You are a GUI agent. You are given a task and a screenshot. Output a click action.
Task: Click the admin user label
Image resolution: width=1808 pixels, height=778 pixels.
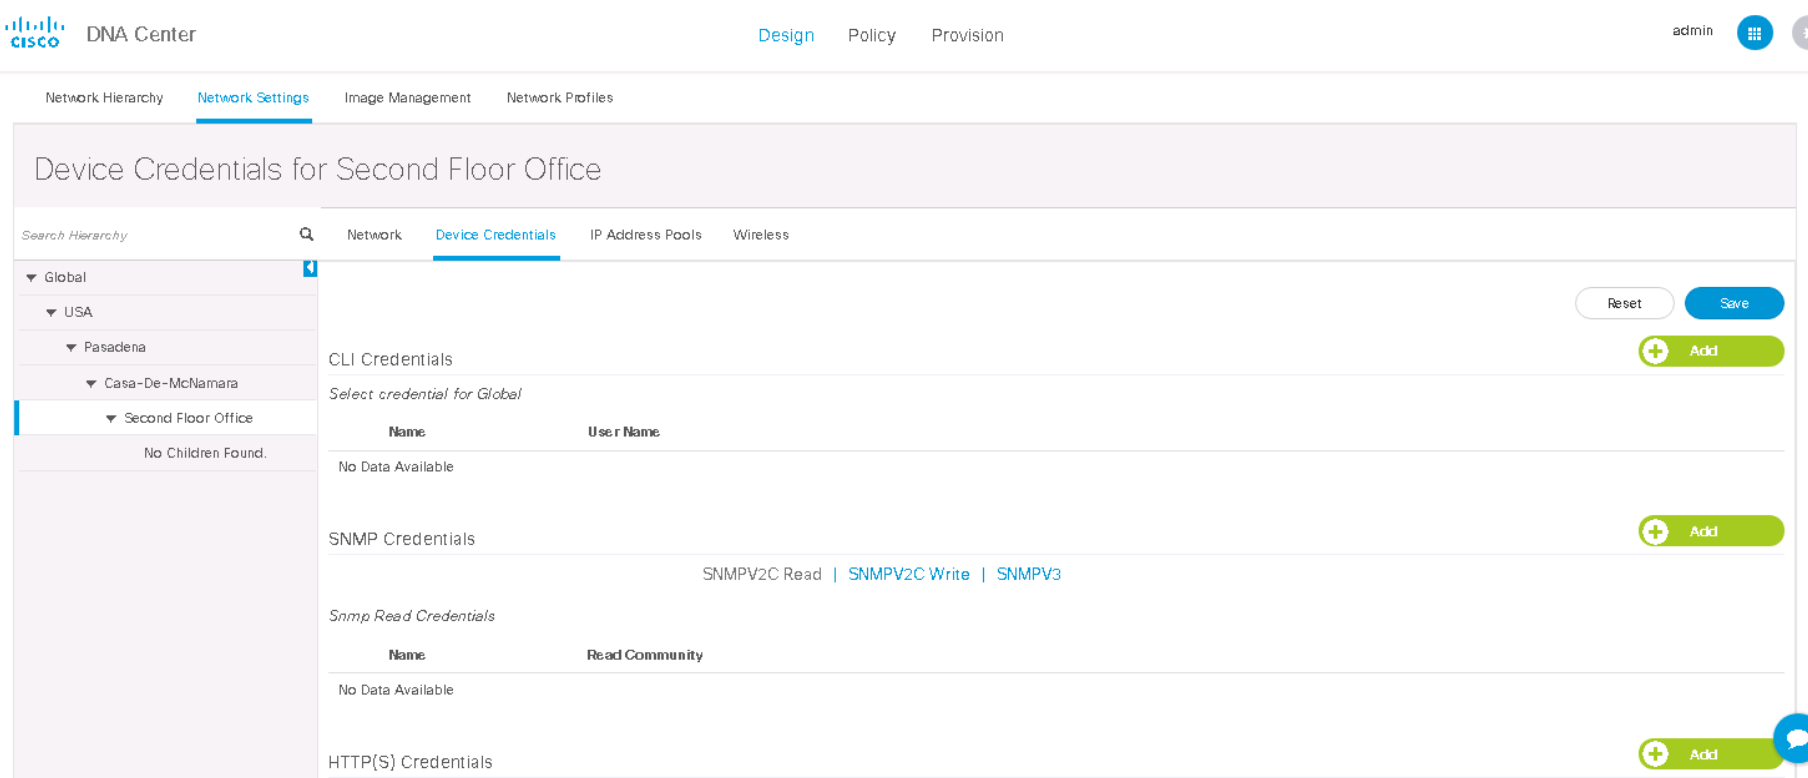tap(1692, 31)
